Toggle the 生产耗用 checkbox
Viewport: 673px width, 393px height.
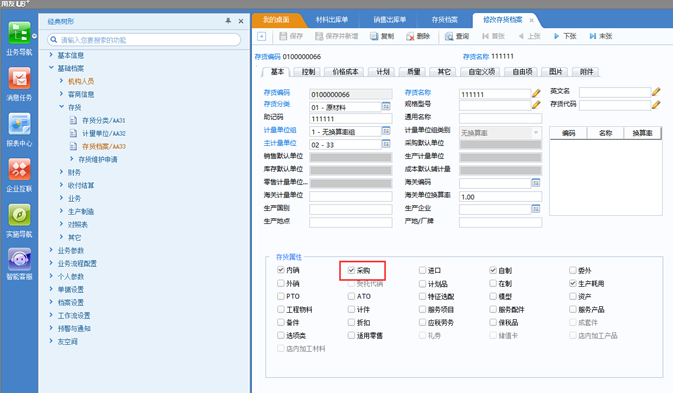573,283
